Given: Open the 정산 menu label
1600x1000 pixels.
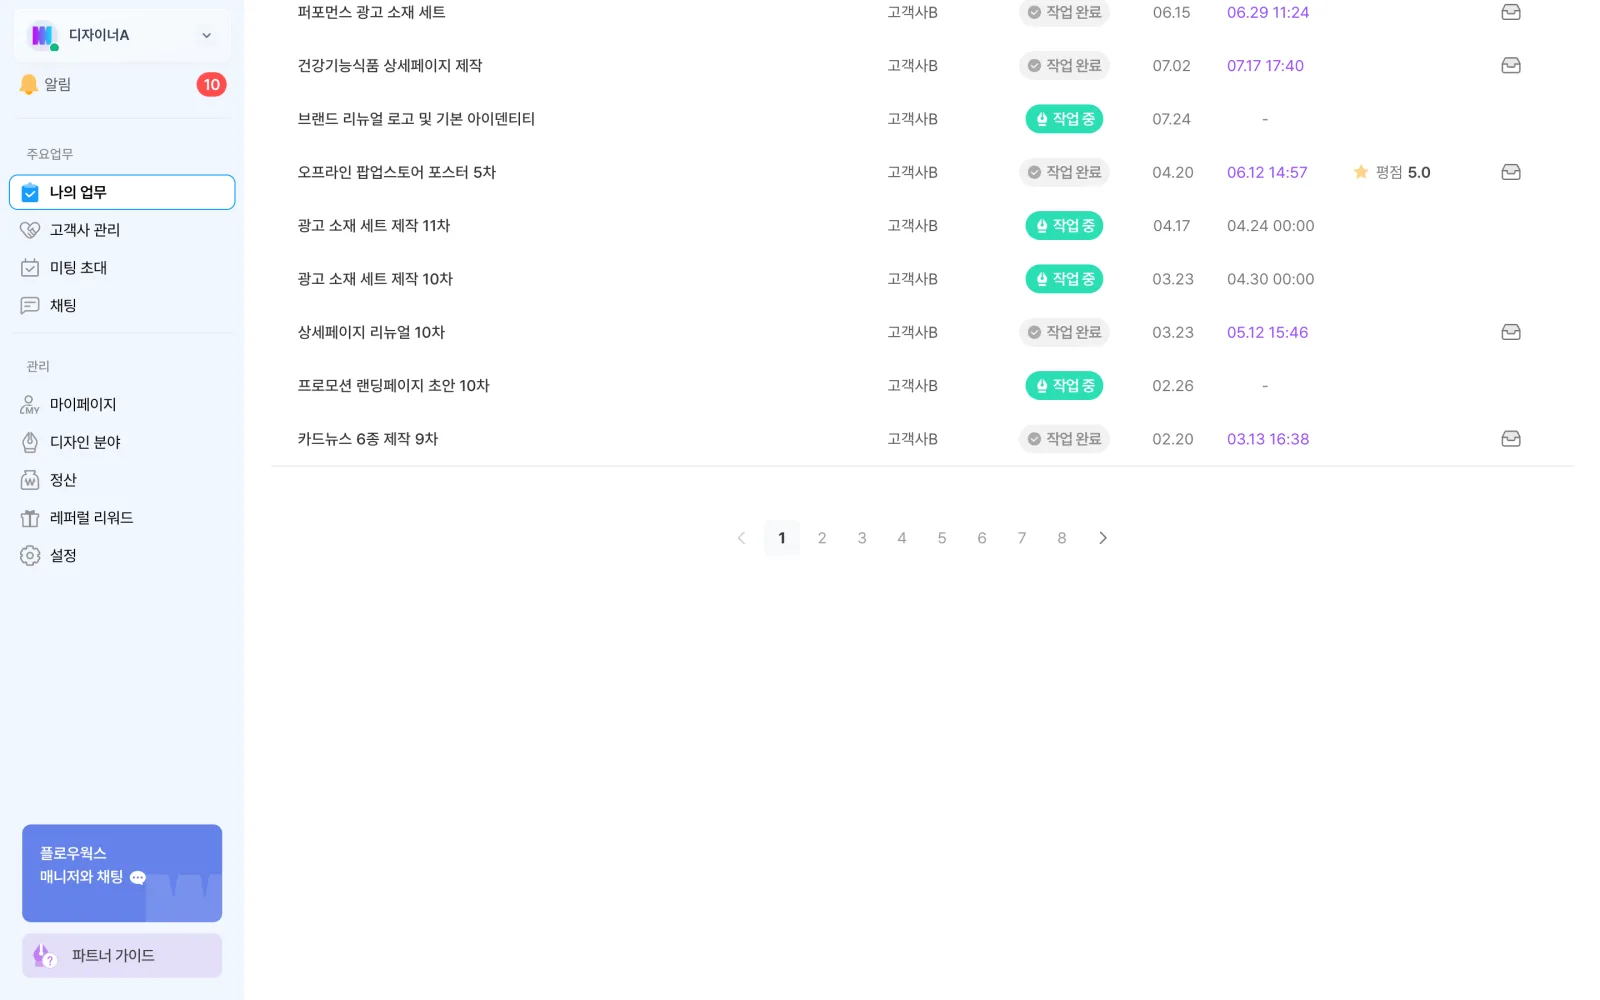Looking at the screenshot, I should point(63,480).
